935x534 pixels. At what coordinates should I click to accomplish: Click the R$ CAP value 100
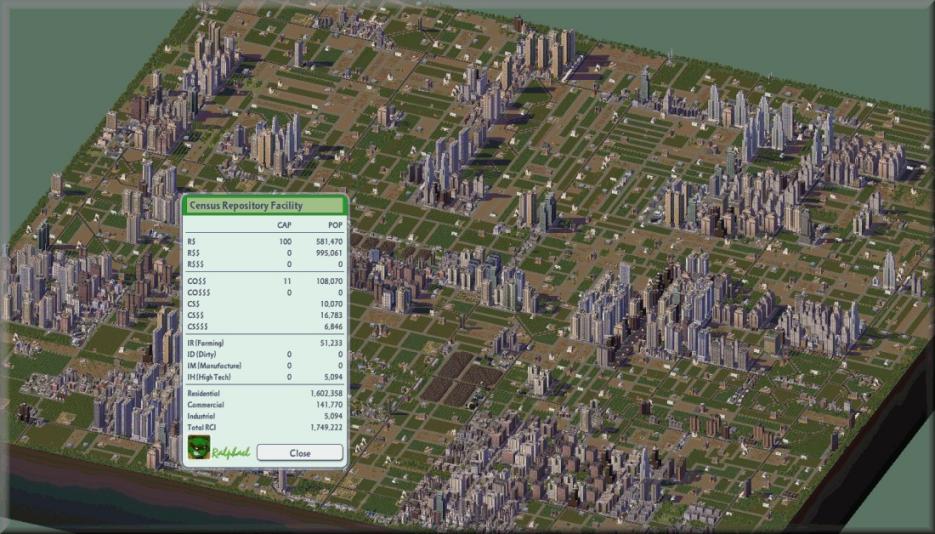tap(285, 241)
